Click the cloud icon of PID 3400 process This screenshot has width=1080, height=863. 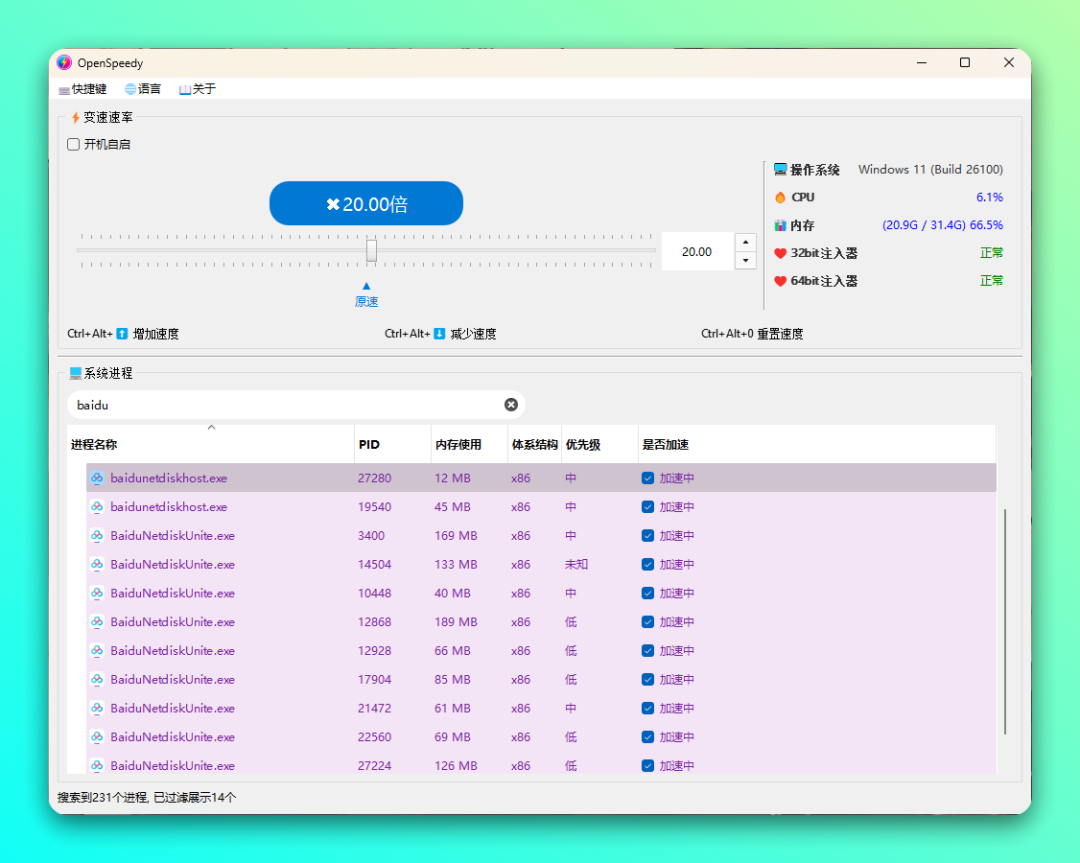(x=97, y=536)
